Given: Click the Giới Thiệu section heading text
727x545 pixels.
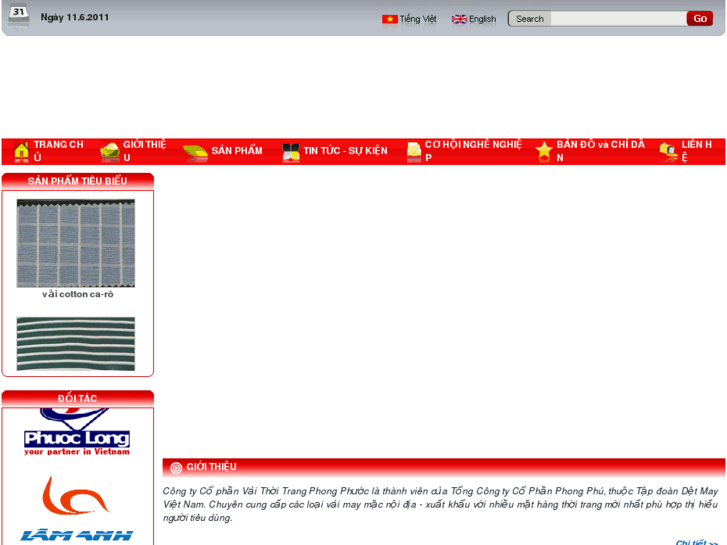Looking at the screenshot, I should click(211, 467).
